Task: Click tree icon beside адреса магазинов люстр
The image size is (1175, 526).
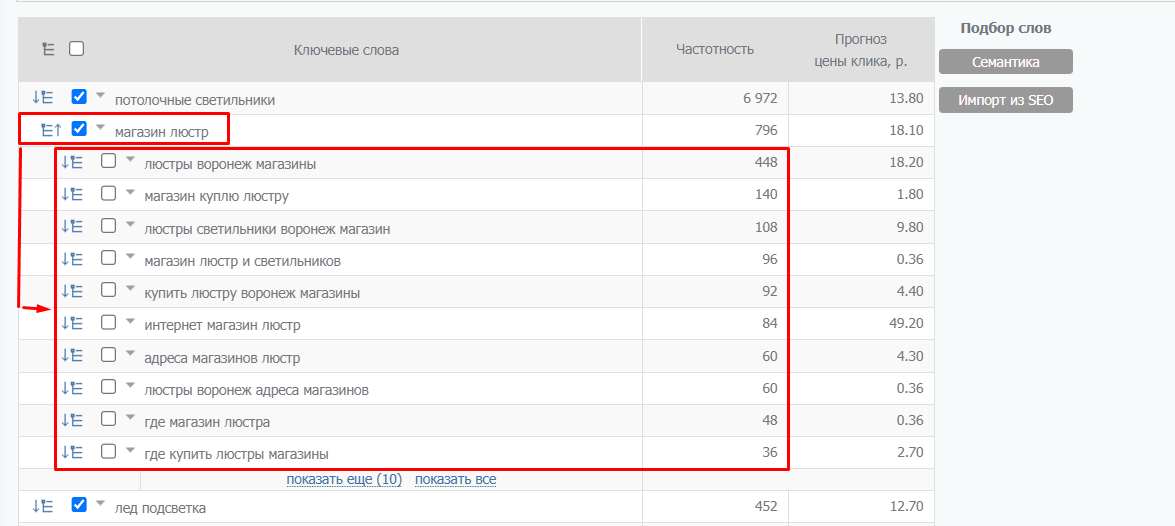Action: click(x=71, y=355)
